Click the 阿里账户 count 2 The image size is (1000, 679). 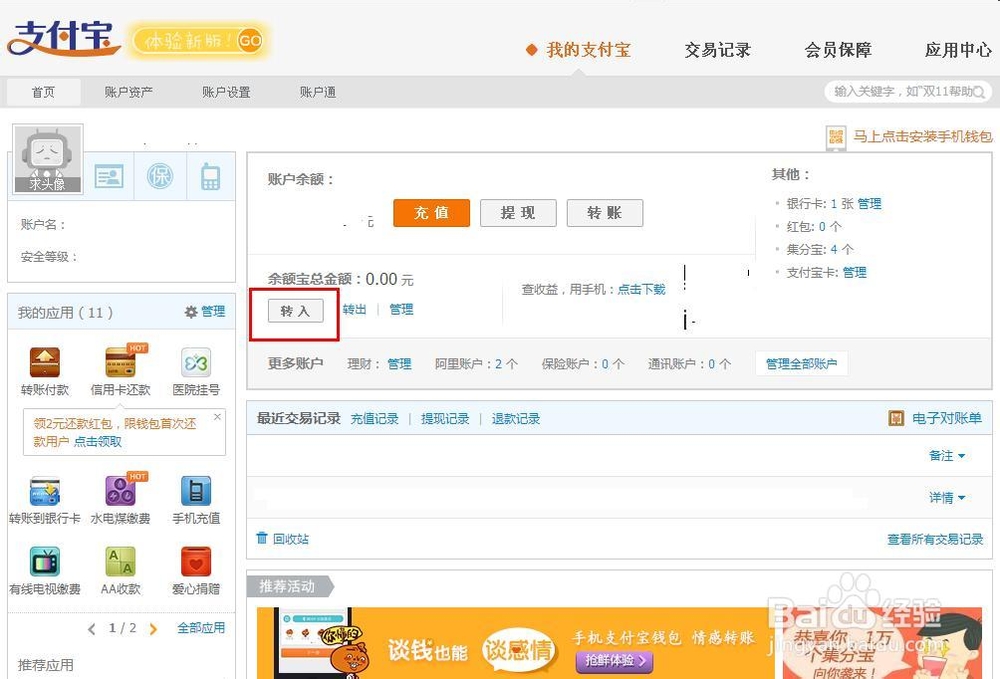pyautogui.click(x=498, y=364)
